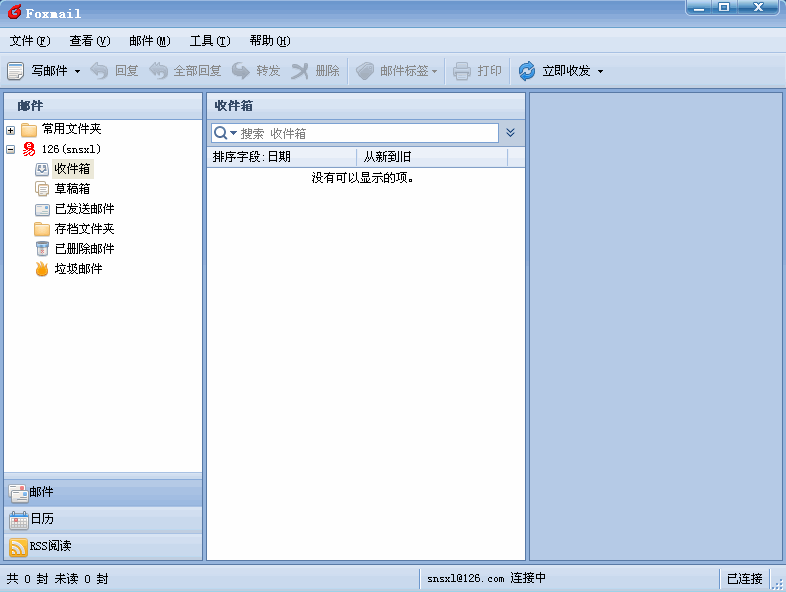This screenshot has width=786, height=592.
Task: Open the 已发送邮件 sent folder
Action: pyautogui.click(x=84, y=209)
